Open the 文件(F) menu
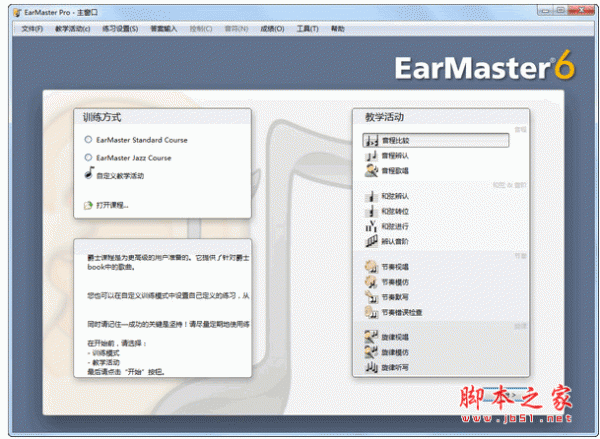600x439 pixels. pyautogui.click(x=32, y=29)
